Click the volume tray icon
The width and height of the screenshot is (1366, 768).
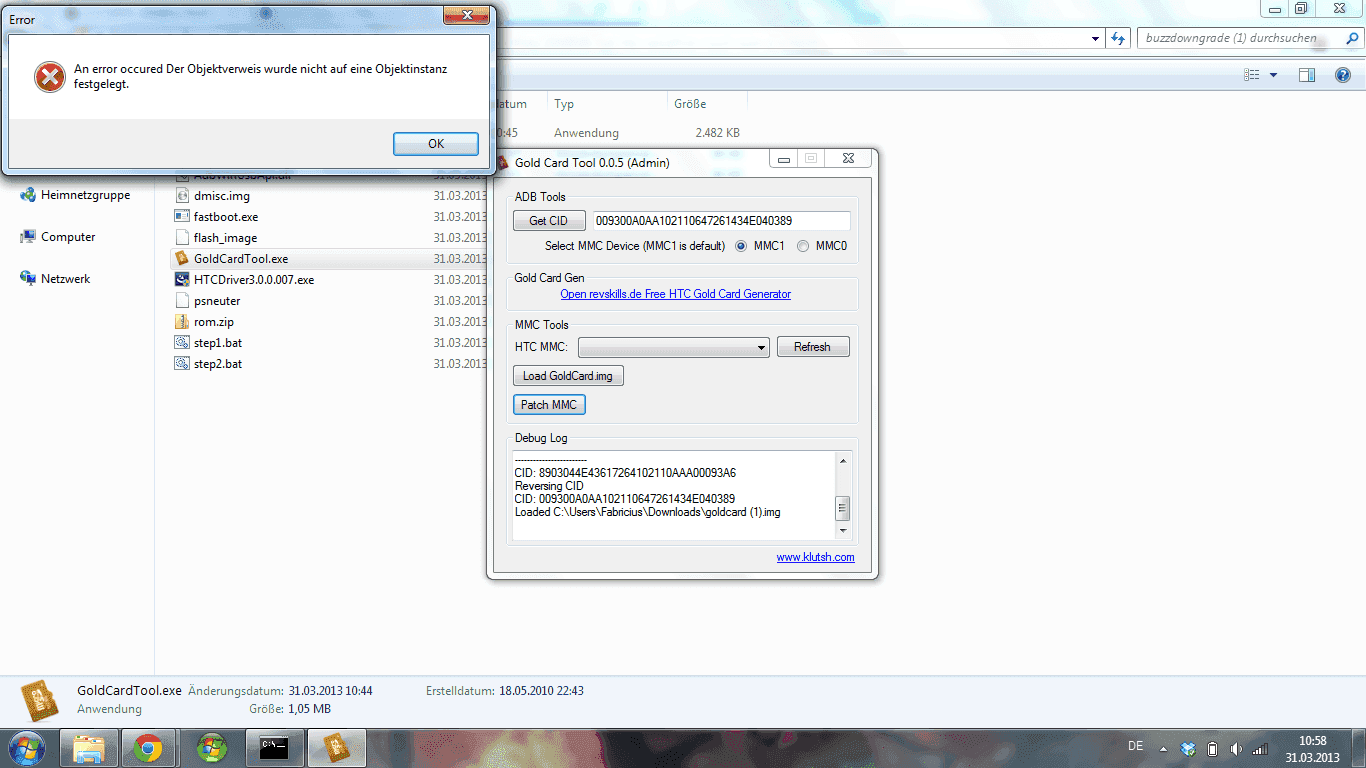click(x=1236, y=748)
